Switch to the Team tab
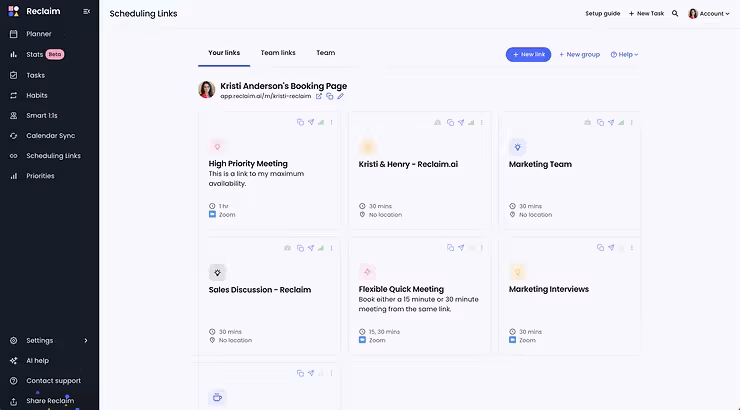The width and height of the screenshot is (740, 410). coord(326,53)
